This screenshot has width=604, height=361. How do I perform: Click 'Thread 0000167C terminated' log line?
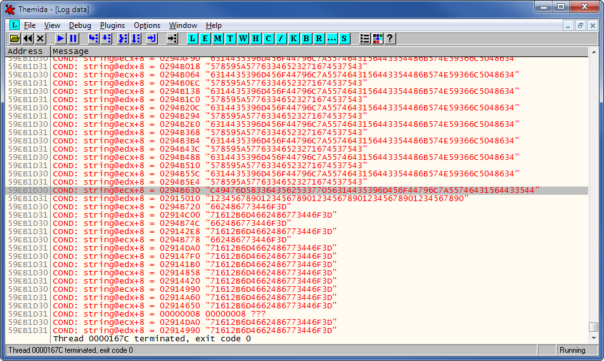click(x=152, y=339)
